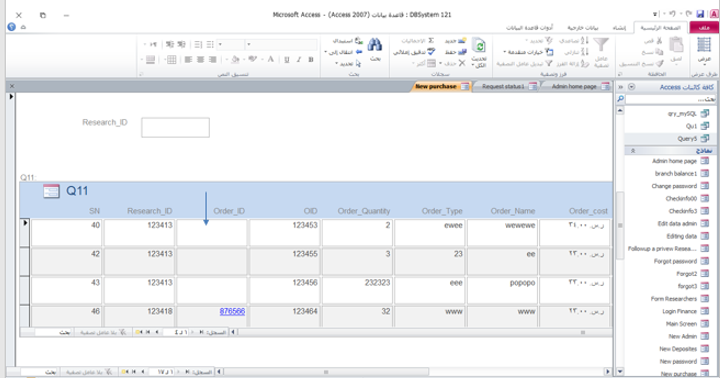Sort ascending with the A-Z icon
The width and height of the screenshot is (720, 378).
pos(584,40)
